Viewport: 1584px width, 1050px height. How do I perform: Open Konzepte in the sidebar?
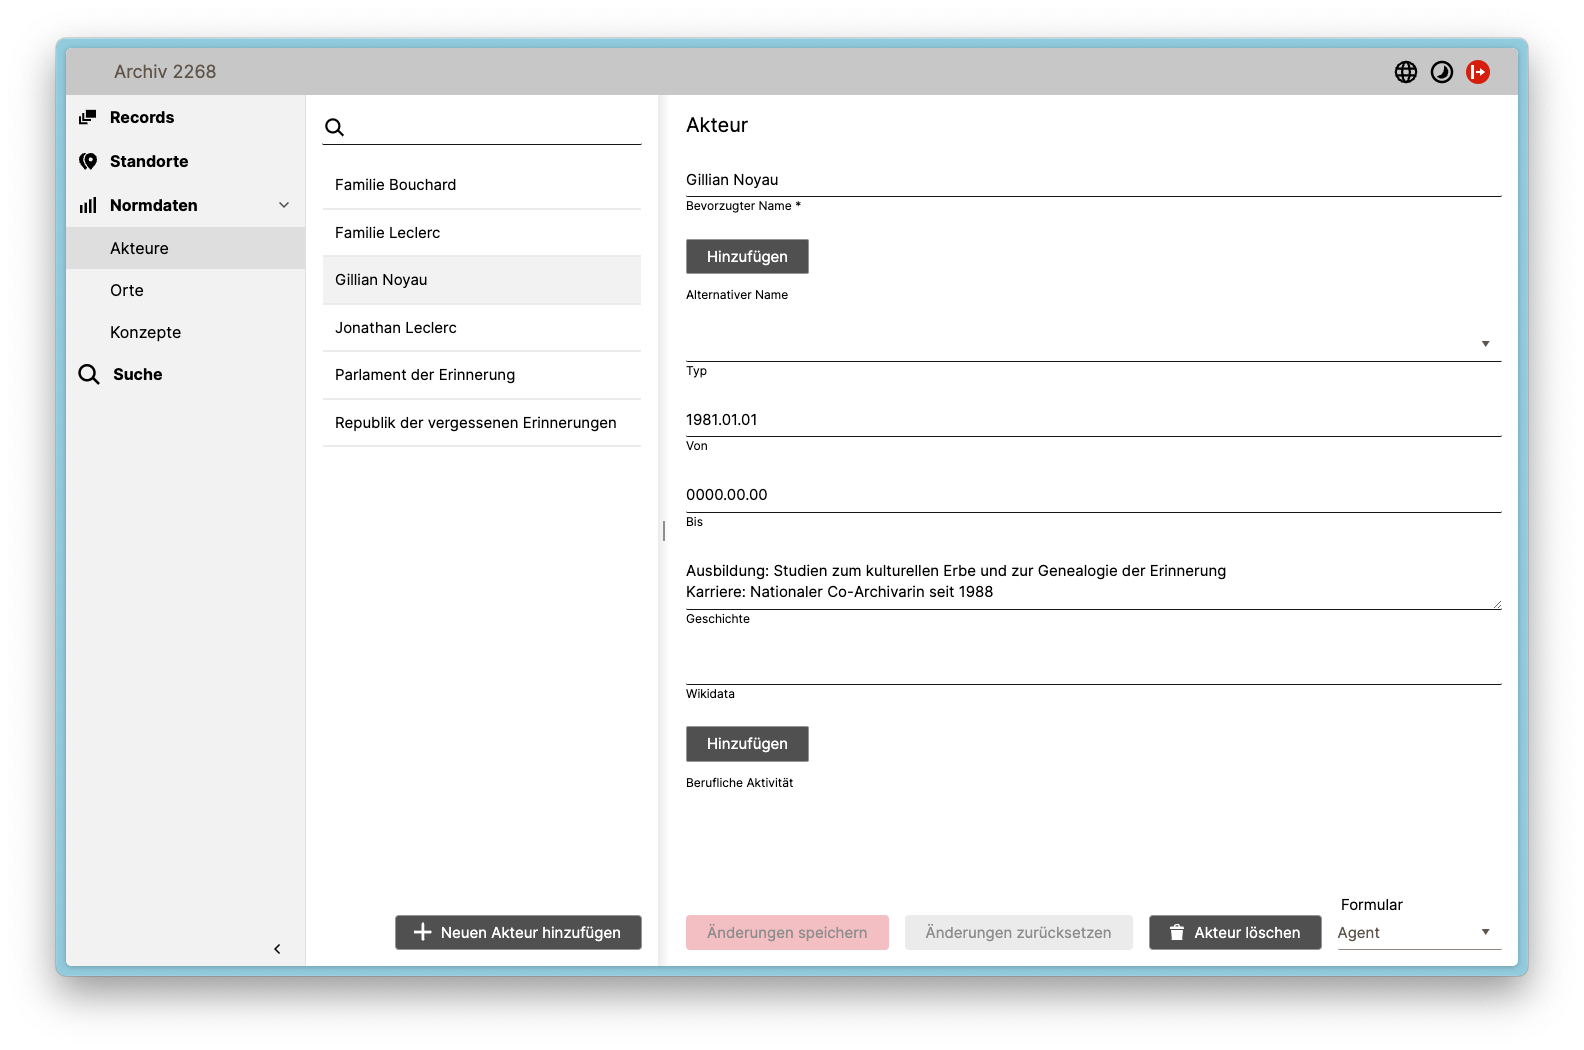(145, 332)
